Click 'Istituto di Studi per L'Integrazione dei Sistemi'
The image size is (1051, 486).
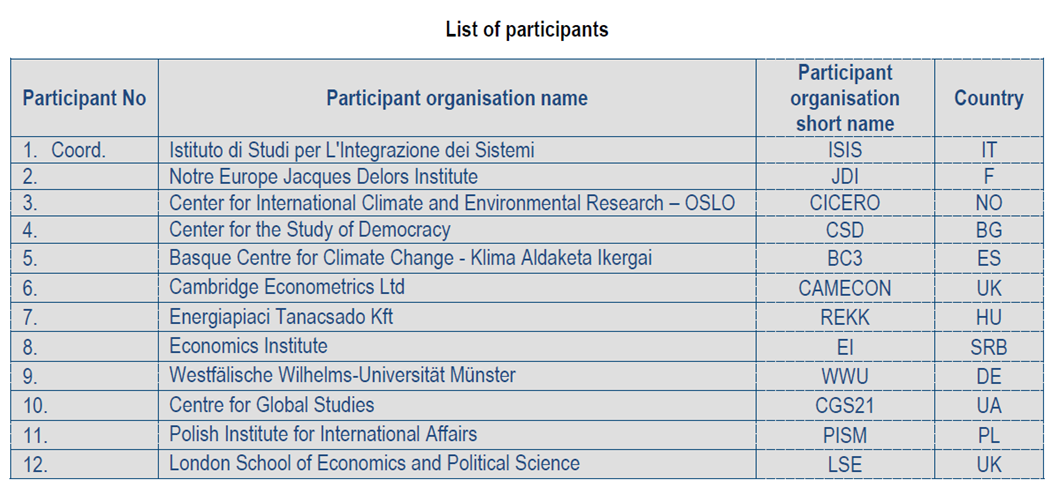pyautogui.click(x=351, y=150)
